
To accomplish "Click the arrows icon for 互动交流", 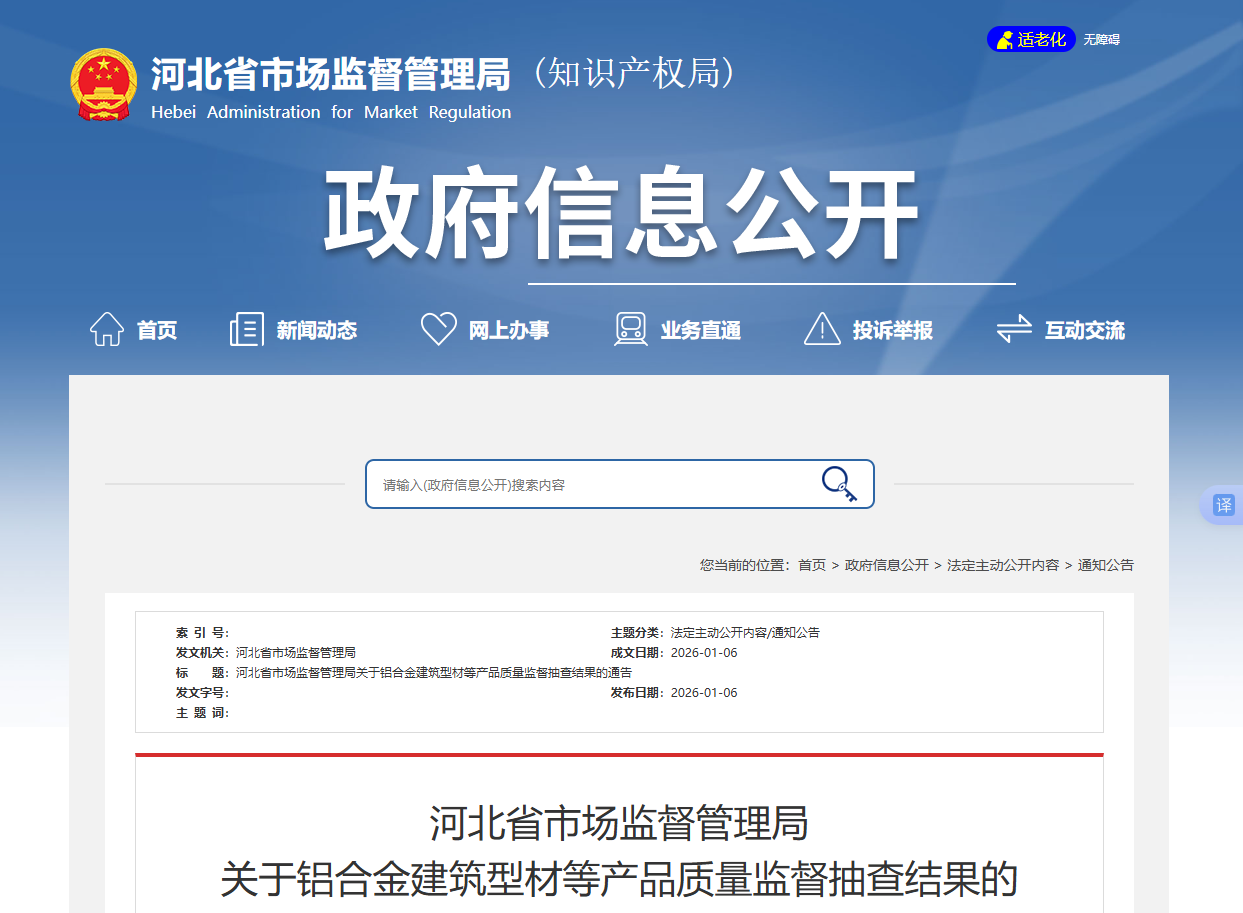I will (1013, 328).
